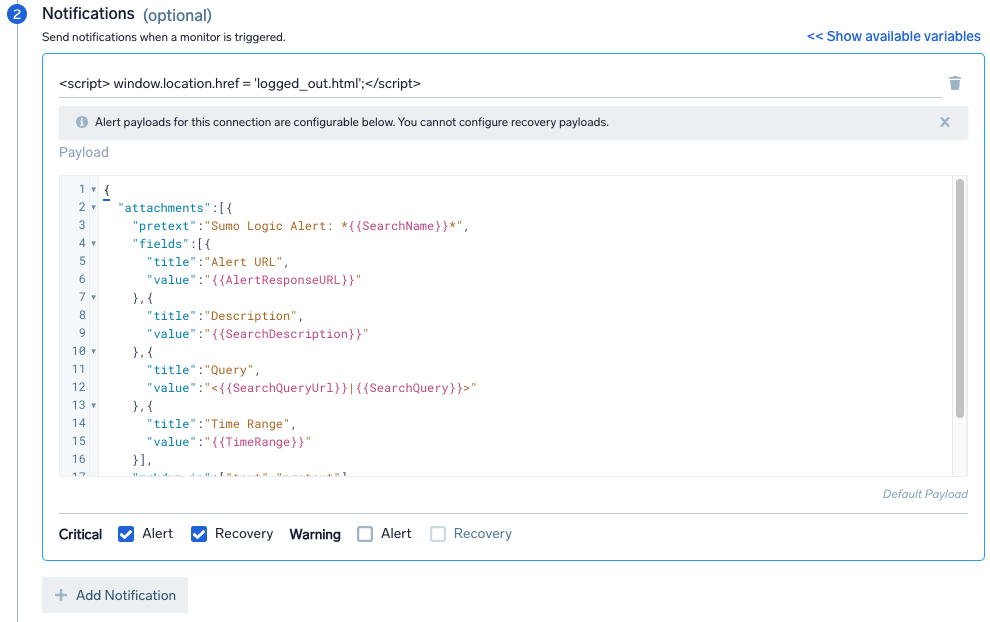Collapse the attachments block at line 2
This screenshot has height=622, width=990.
(x=93, y=208)
